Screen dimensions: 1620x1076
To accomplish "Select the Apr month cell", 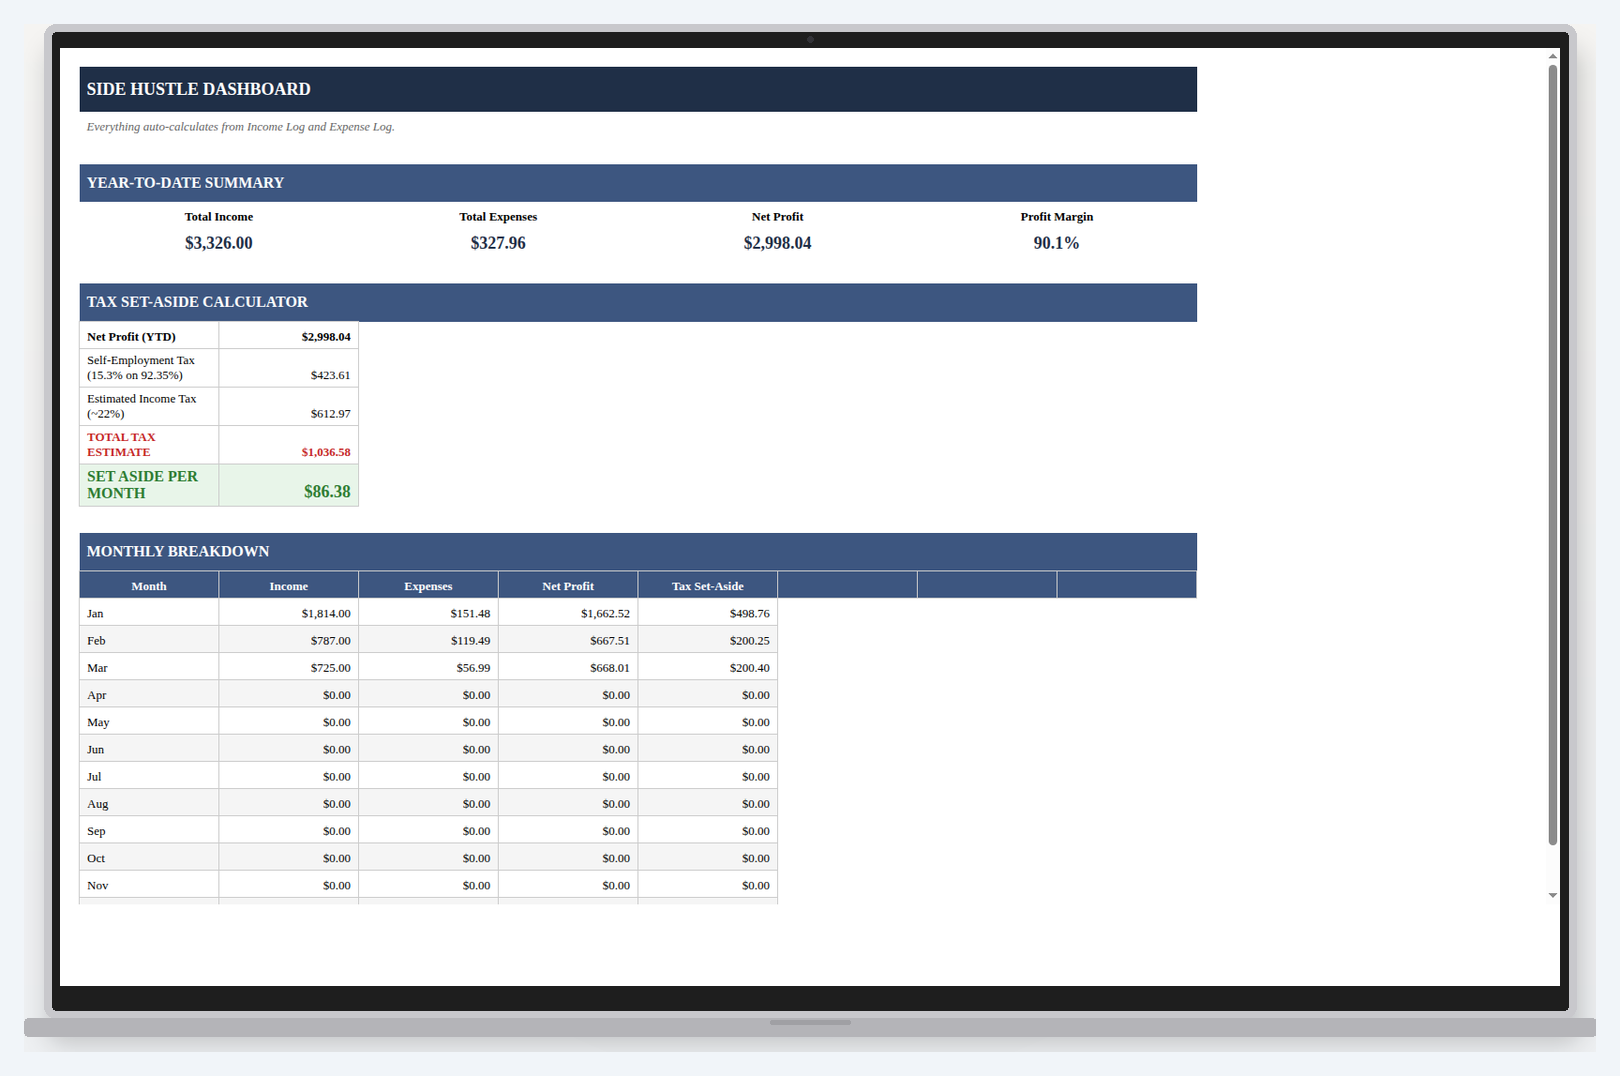I will (x=149, y=694).
